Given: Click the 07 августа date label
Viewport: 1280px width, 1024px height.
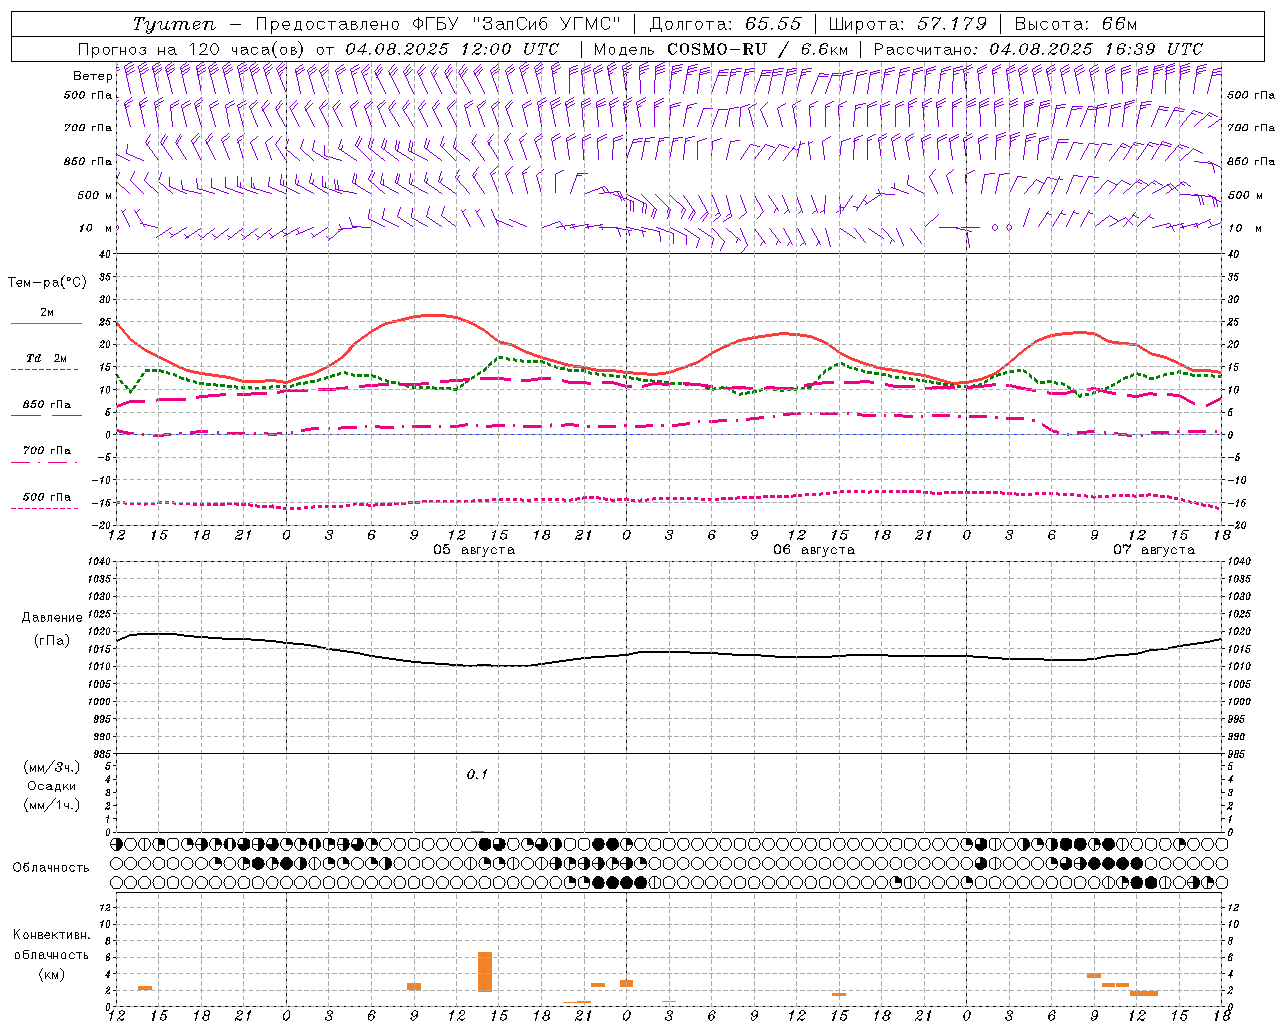Looking at the screenshot, I should (1154, 550).
